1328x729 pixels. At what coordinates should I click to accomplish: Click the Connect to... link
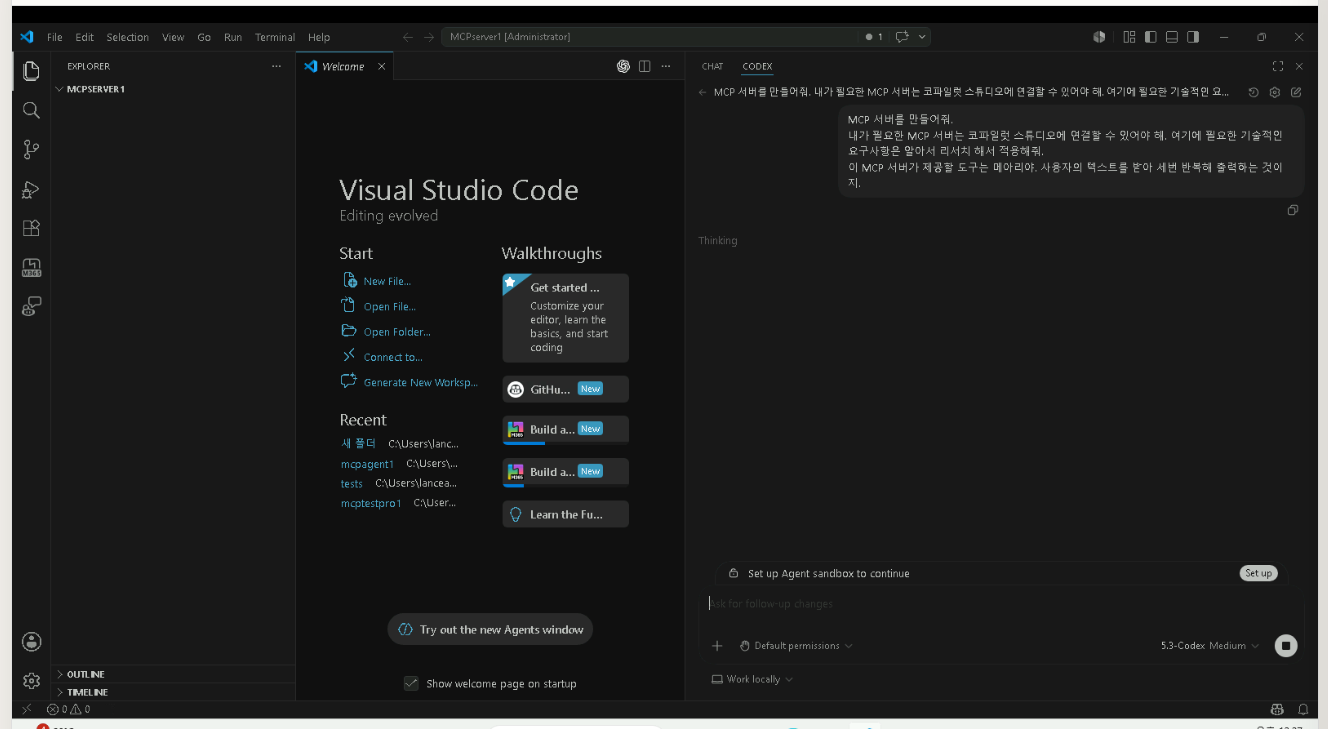pos(393,357)
